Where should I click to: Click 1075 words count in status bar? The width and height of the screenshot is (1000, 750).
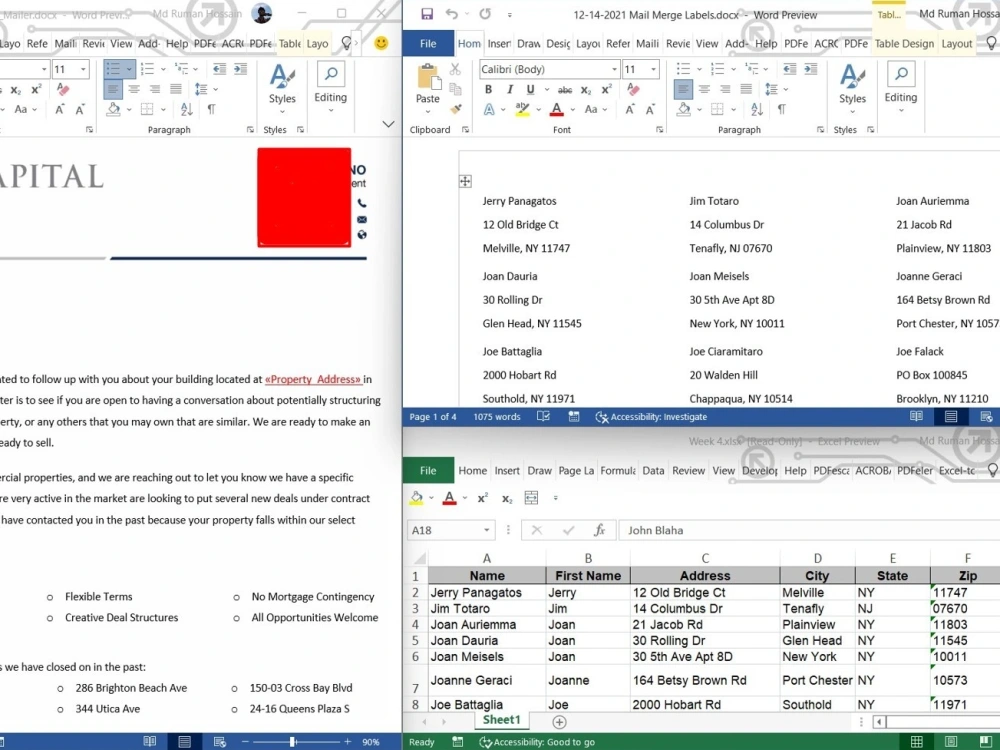click(497, 417)
